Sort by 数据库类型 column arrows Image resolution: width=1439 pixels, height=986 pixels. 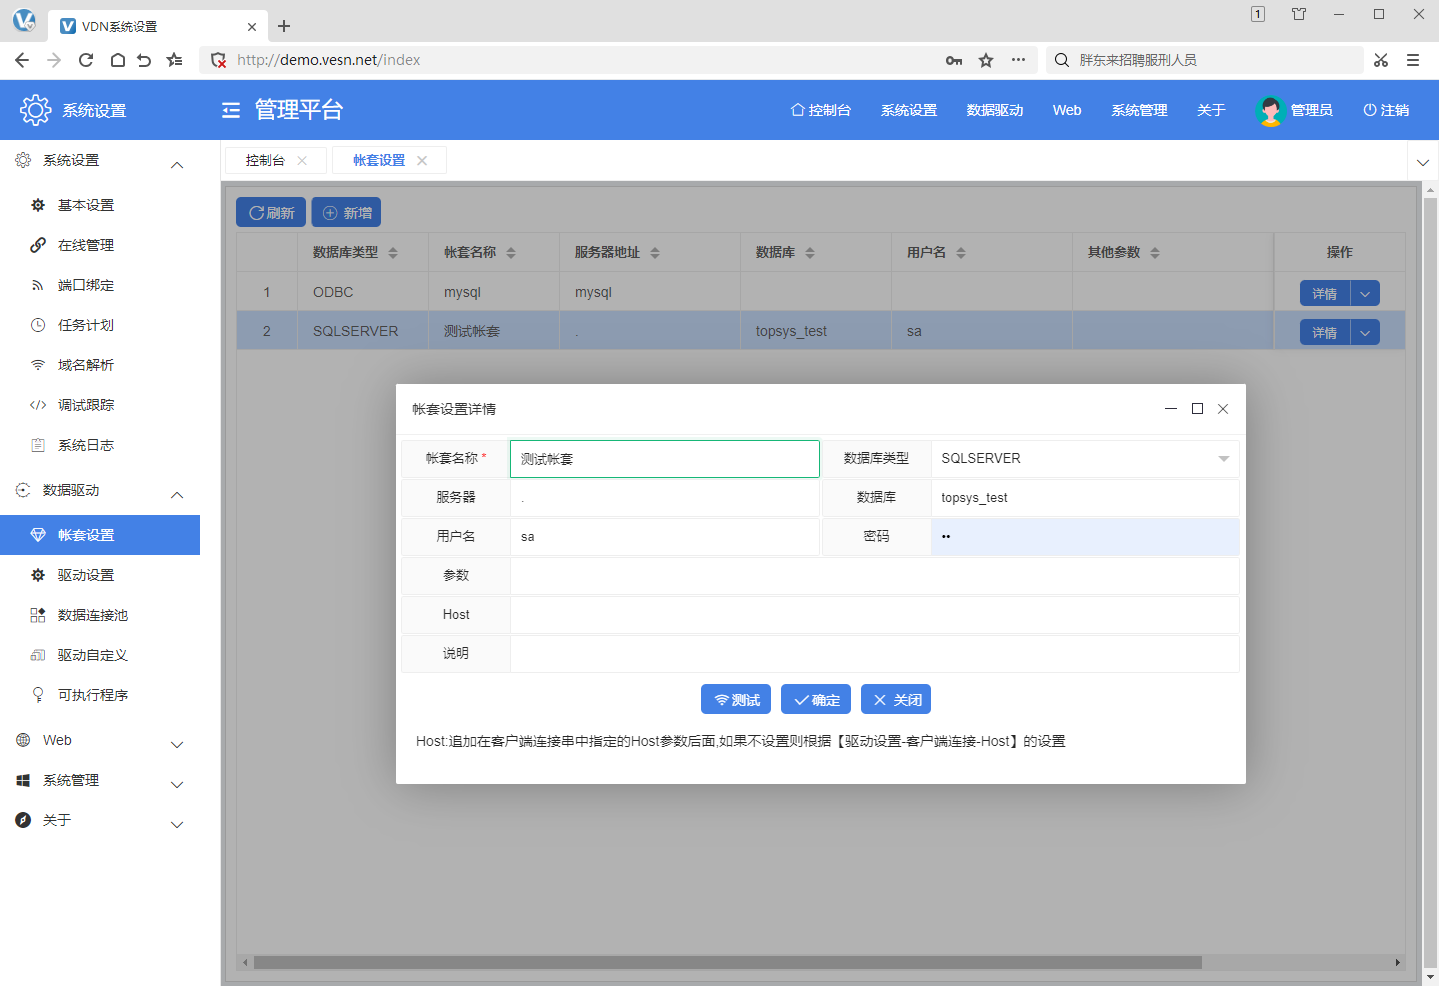tap(393, 253)
